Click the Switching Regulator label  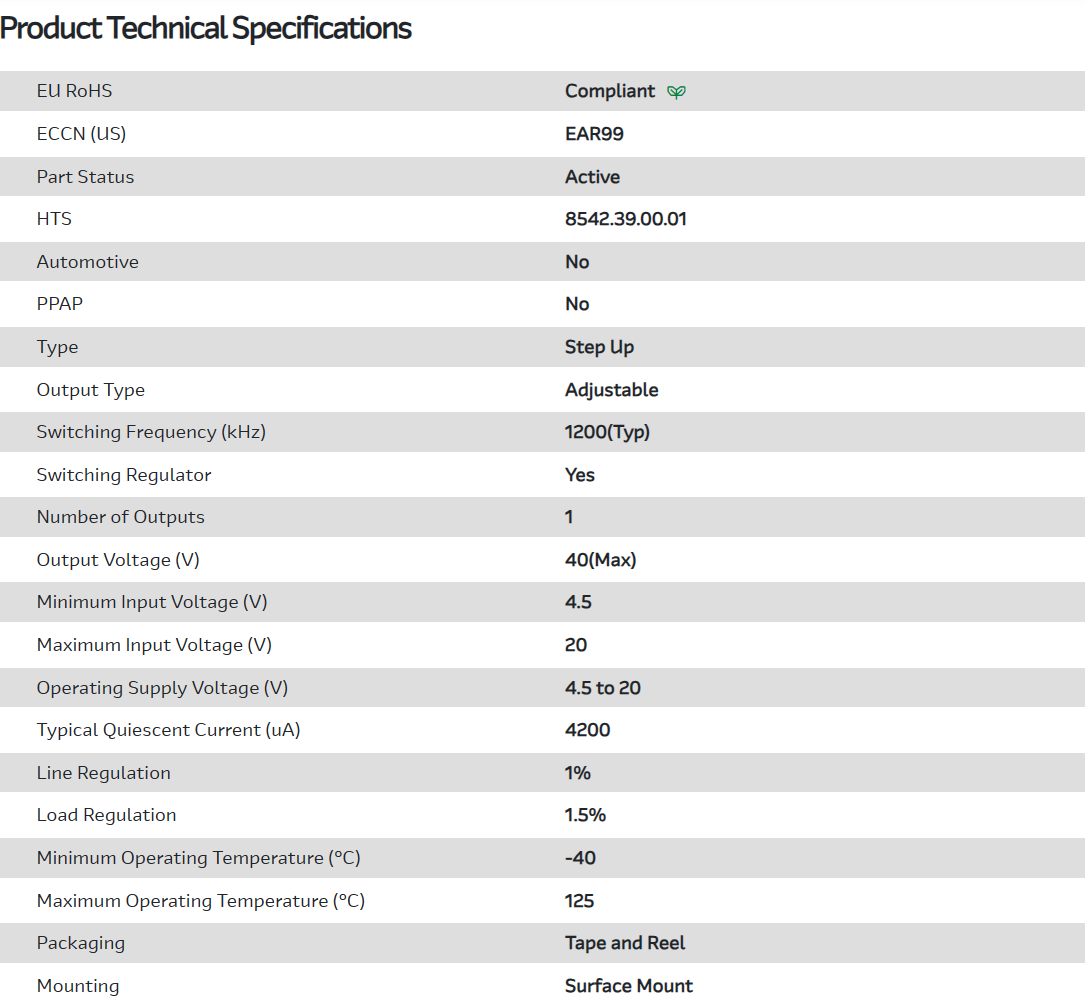click(124, 475)
